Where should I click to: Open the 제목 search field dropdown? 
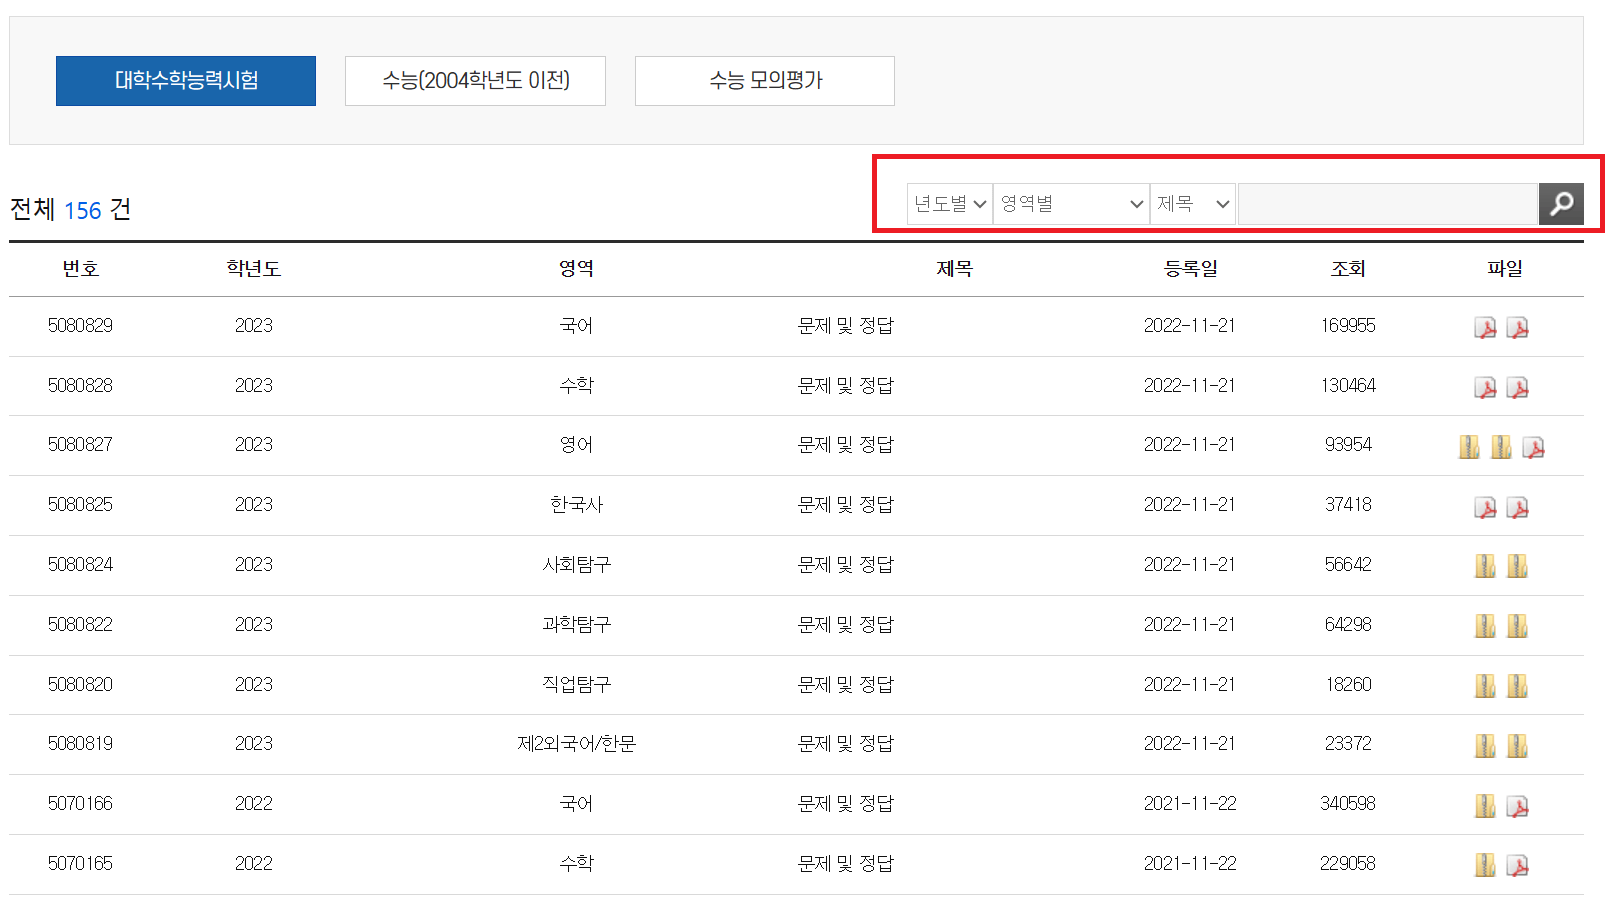(1192, 203)
